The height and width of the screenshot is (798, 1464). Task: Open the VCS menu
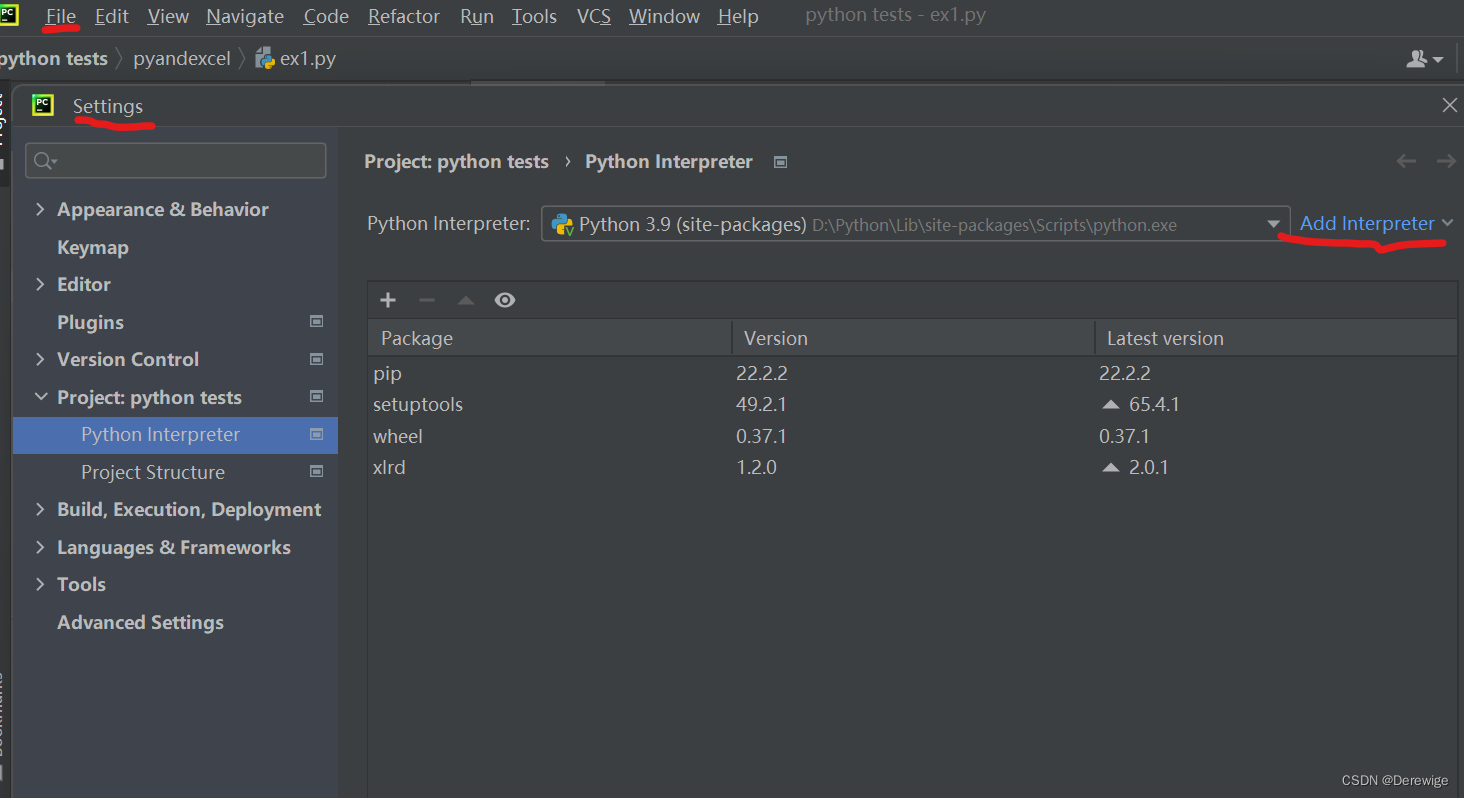[x=594, y=16]
